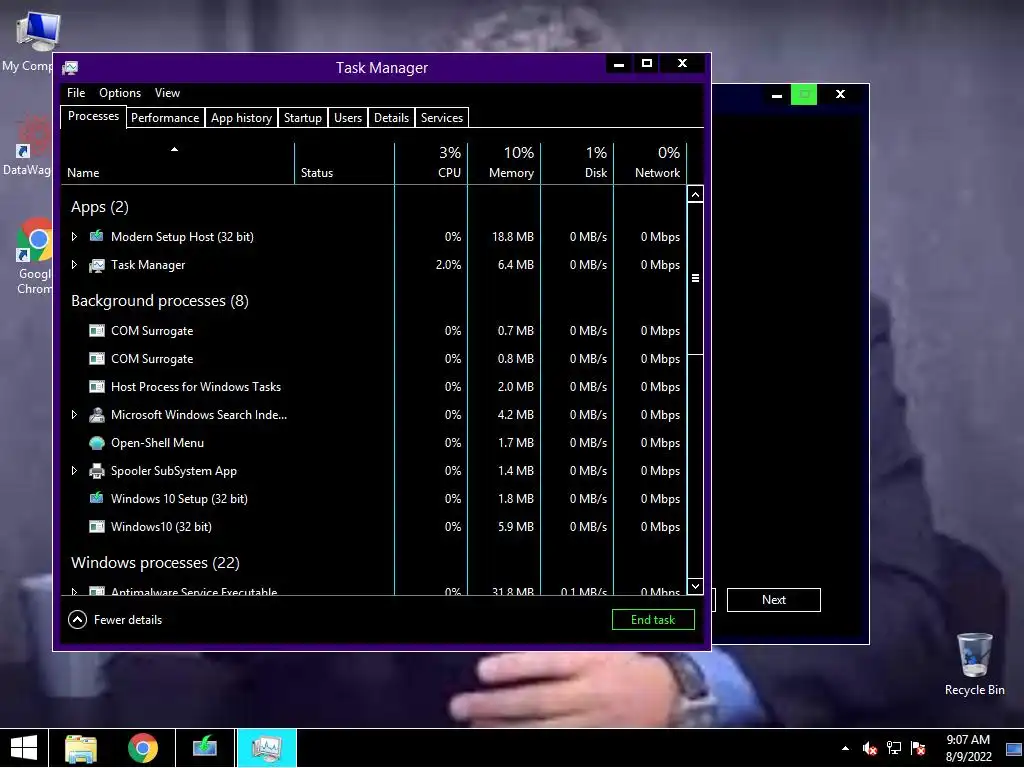The image size is (1024, 768).
Task: Click the Task Manager title bar icon
Action: coord(70,68)
